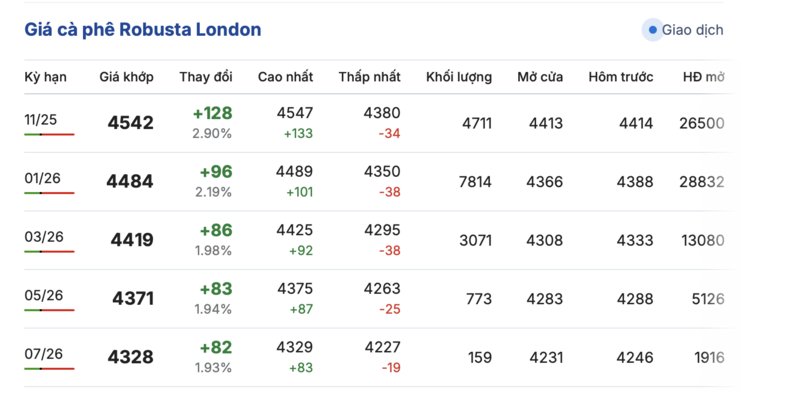Viewport: 800px width, 405px height.
Task: Click the blue Giao dịch status dot
Action: point(652,30)
